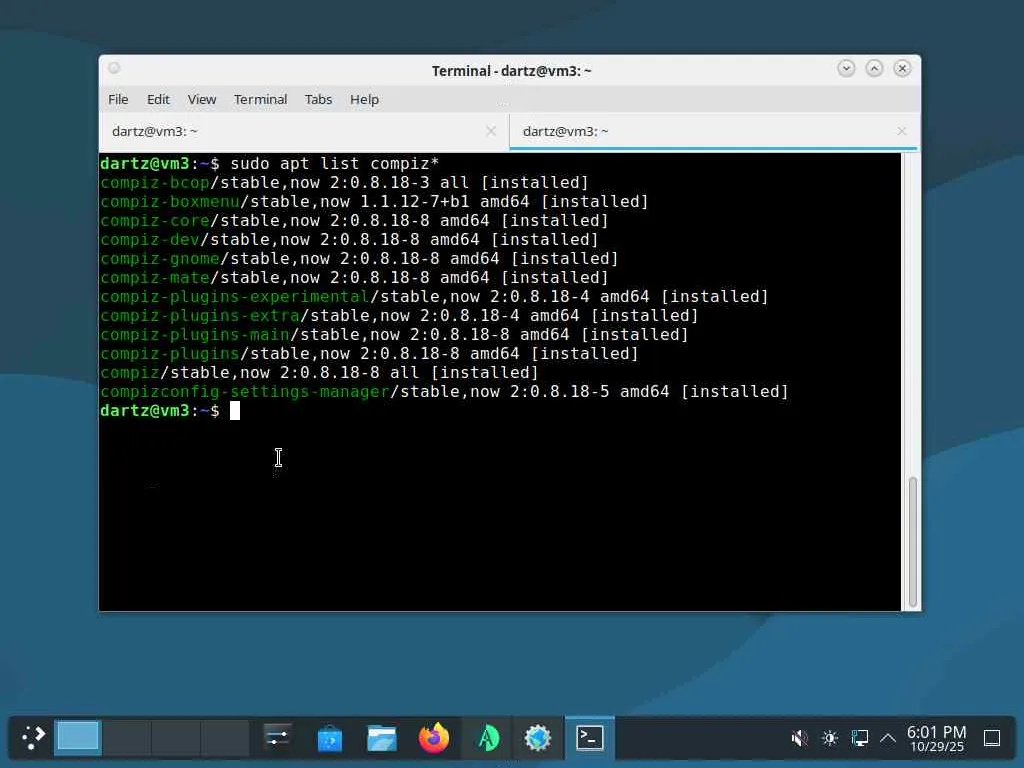Image resolution: width=1024 pixels, height=768 pixels.
Task: Open the Edit menu
Action: point(158,99)
